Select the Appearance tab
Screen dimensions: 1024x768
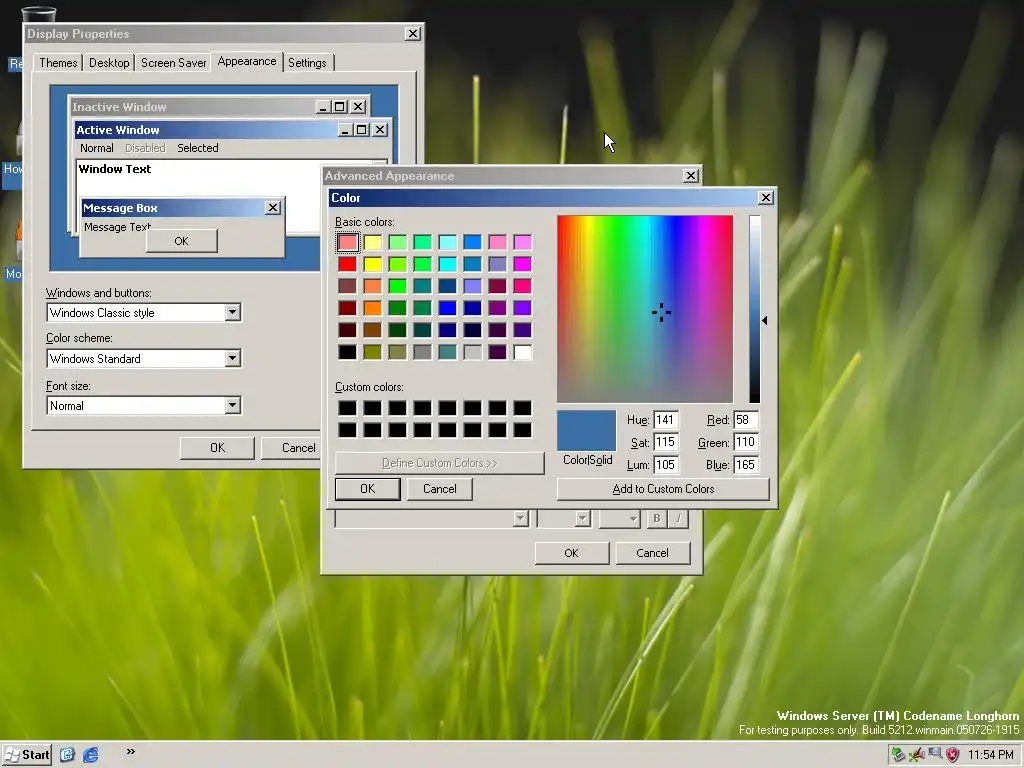pos(247,61)
